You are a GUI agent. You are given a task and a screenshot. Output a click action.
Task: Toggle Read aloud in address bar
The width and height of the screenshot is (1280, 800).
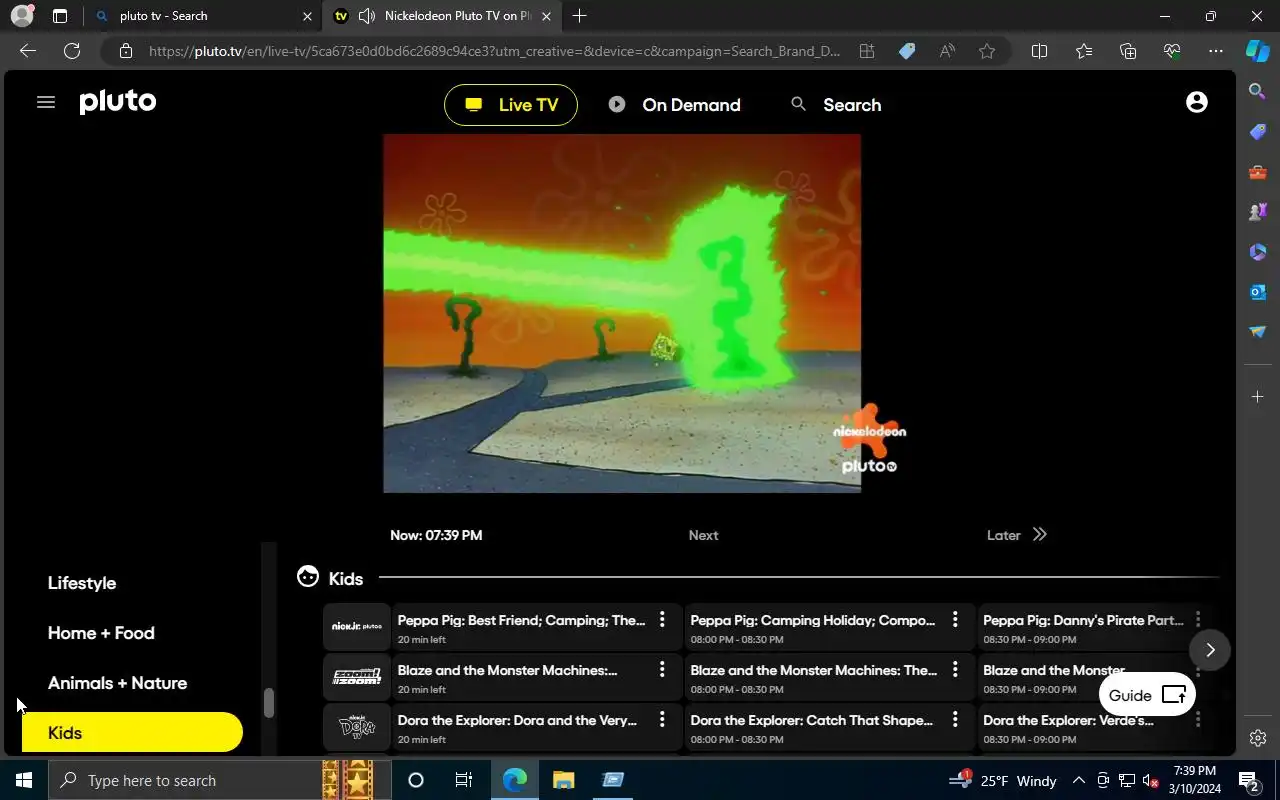[947, 51]
